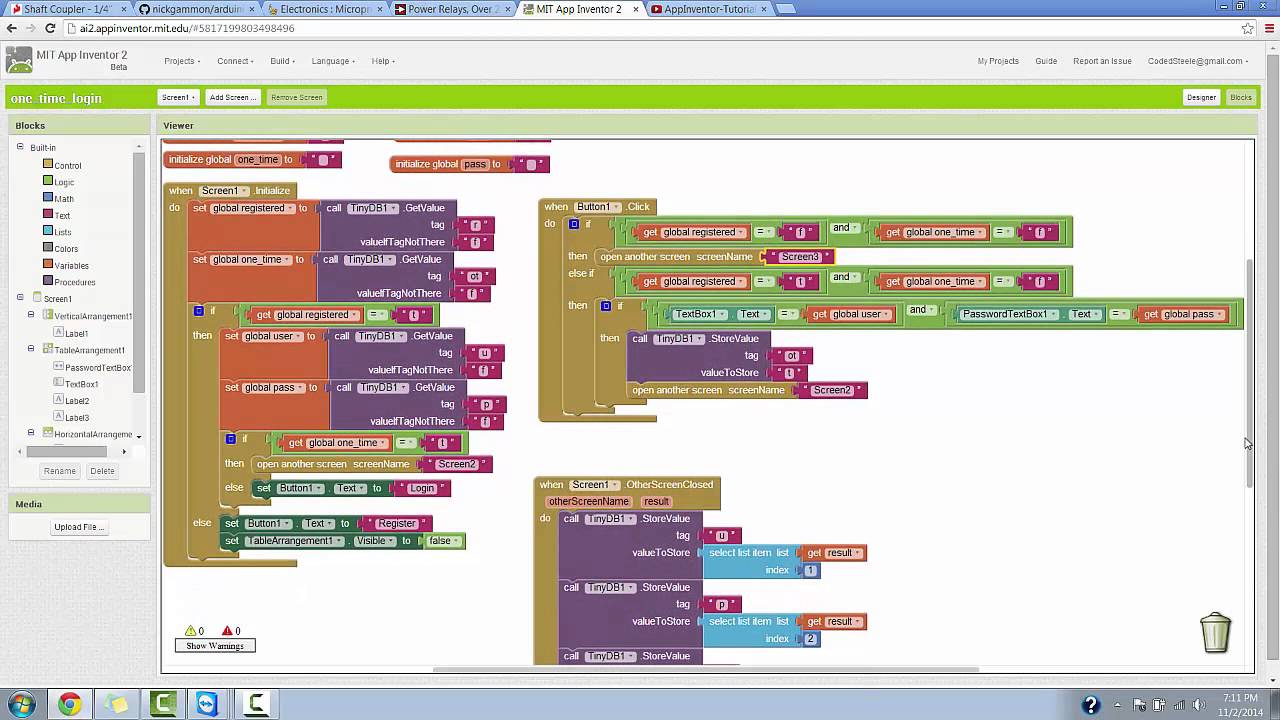
Task: Open the Chrome menu icon
Action: (1268, 28)
